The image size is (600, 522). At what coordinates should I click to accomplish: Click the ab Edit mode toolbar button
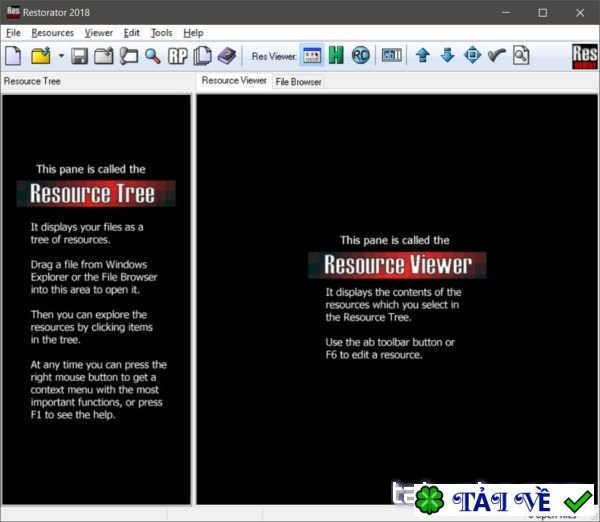pyautogui.click(x=392, y=56)
